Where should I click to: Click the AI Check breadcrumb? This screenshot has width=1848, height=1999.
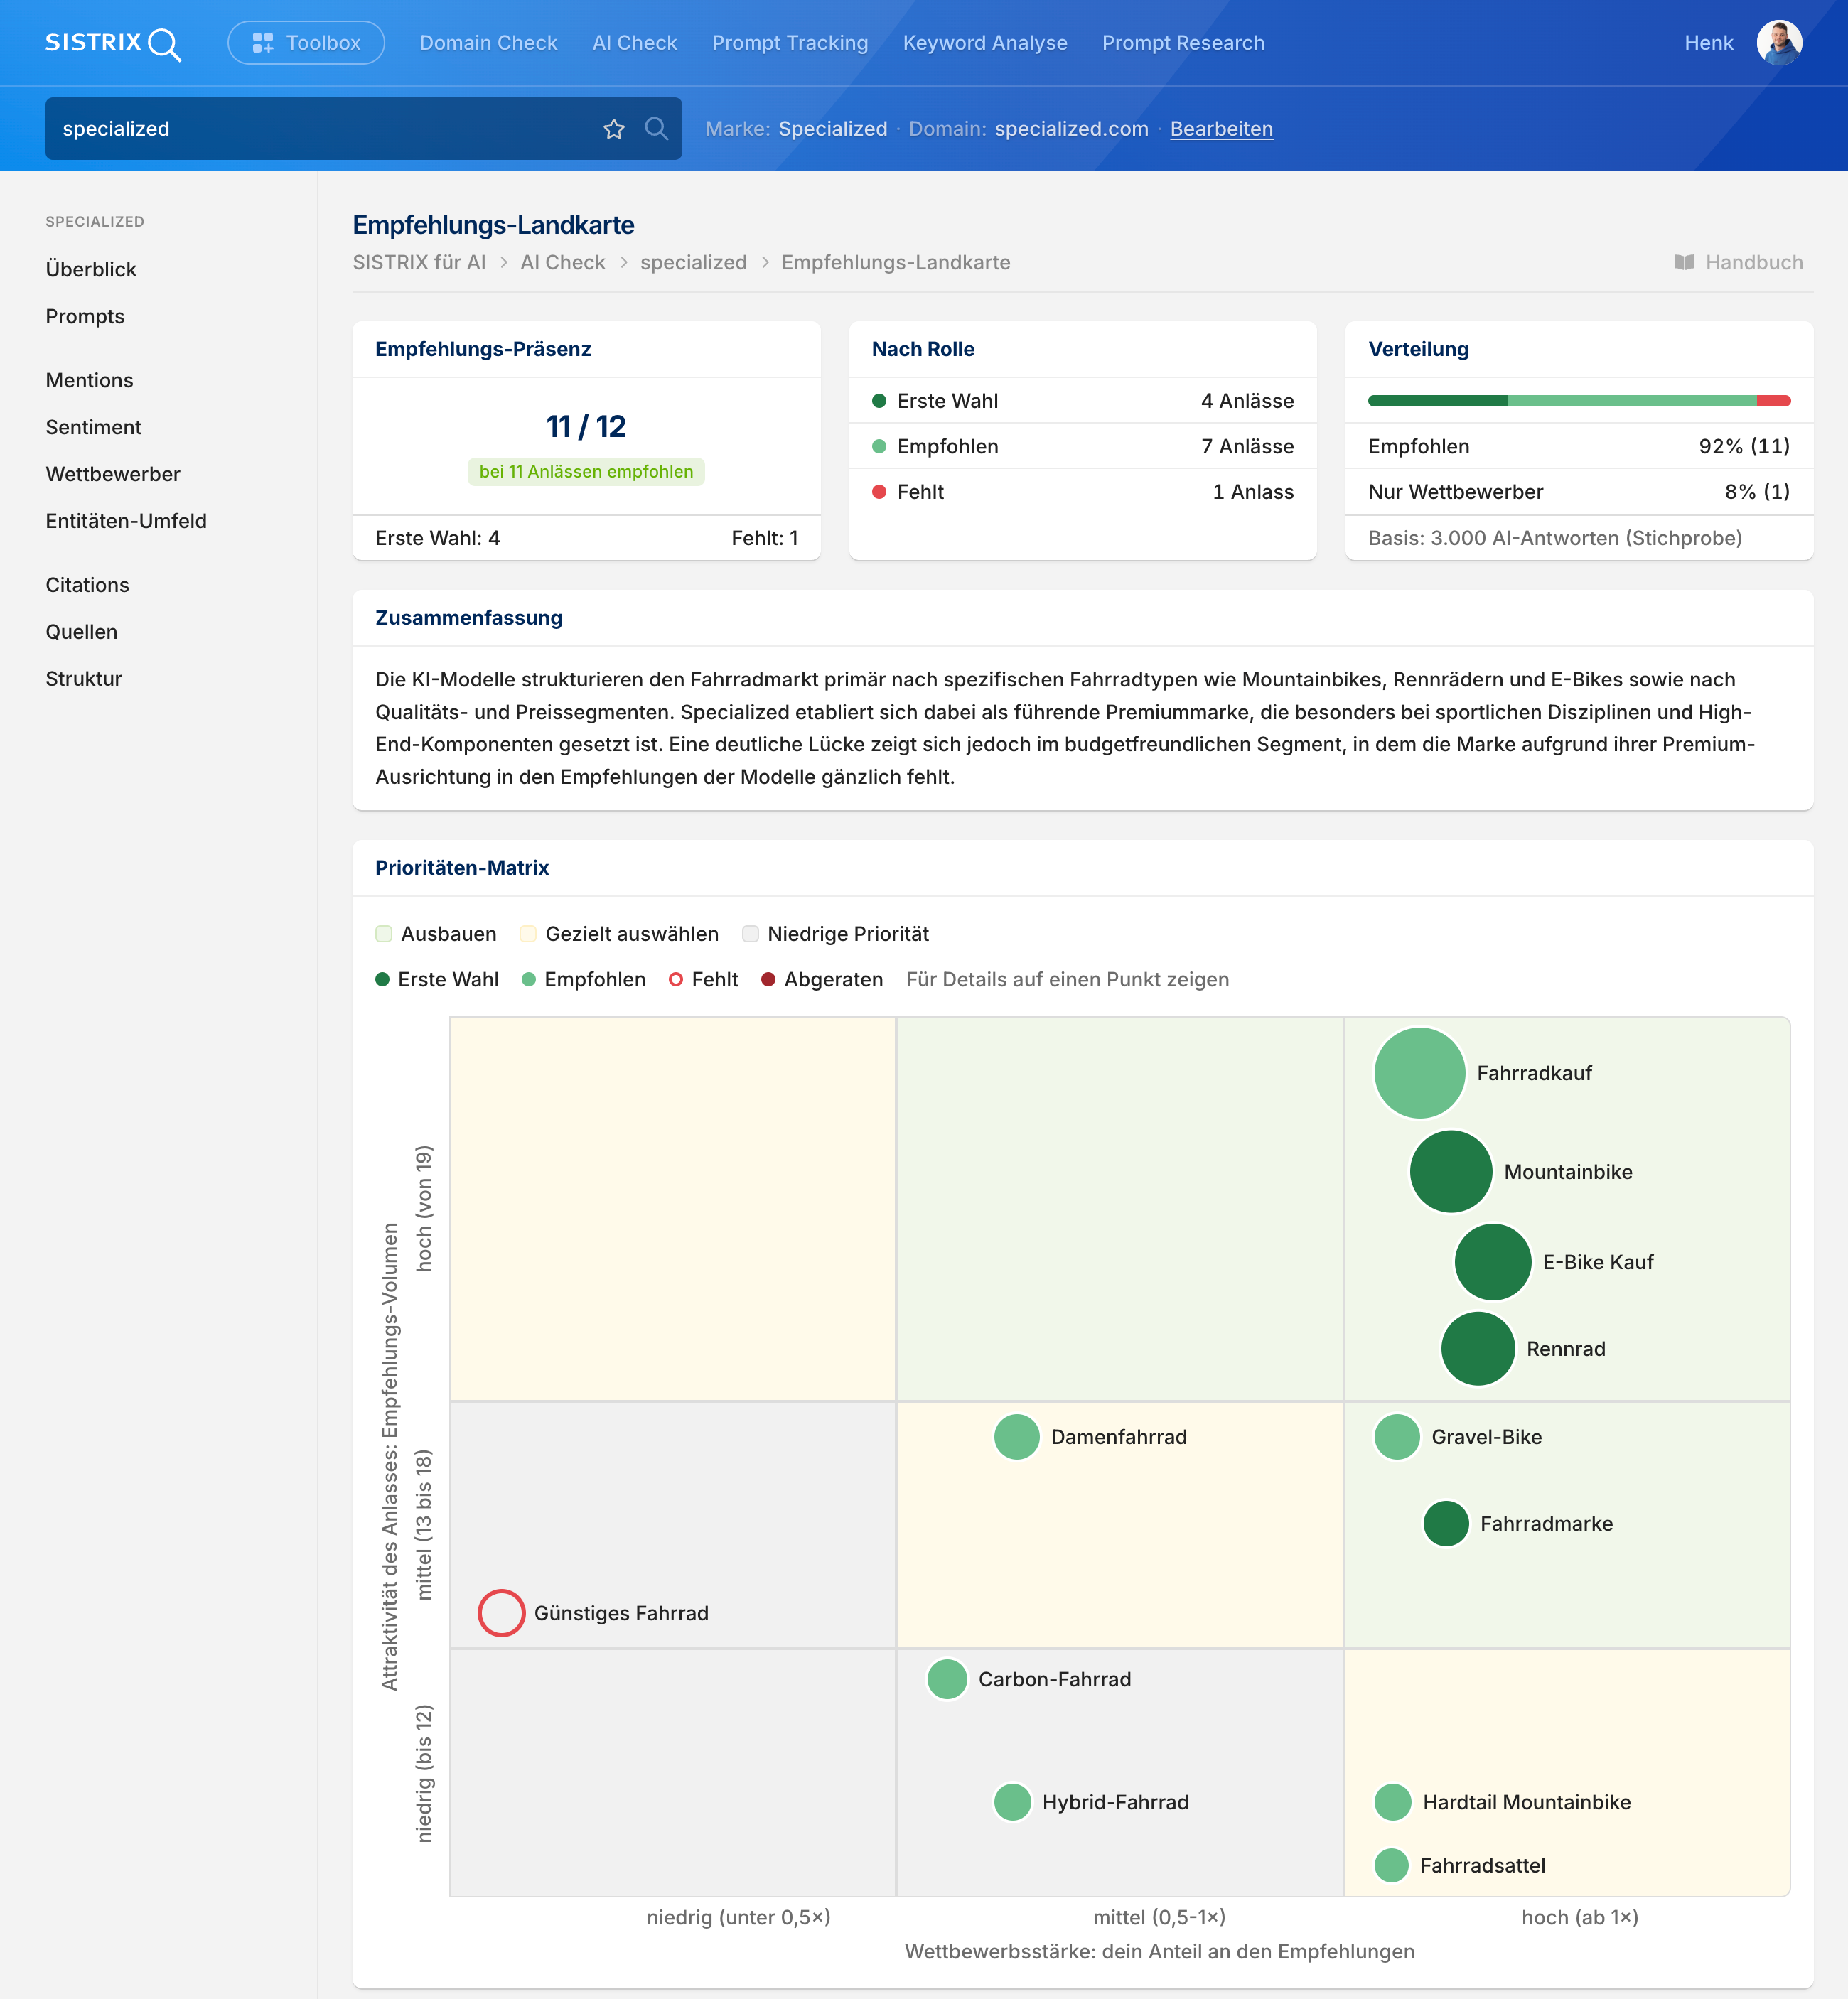point(563,262)
